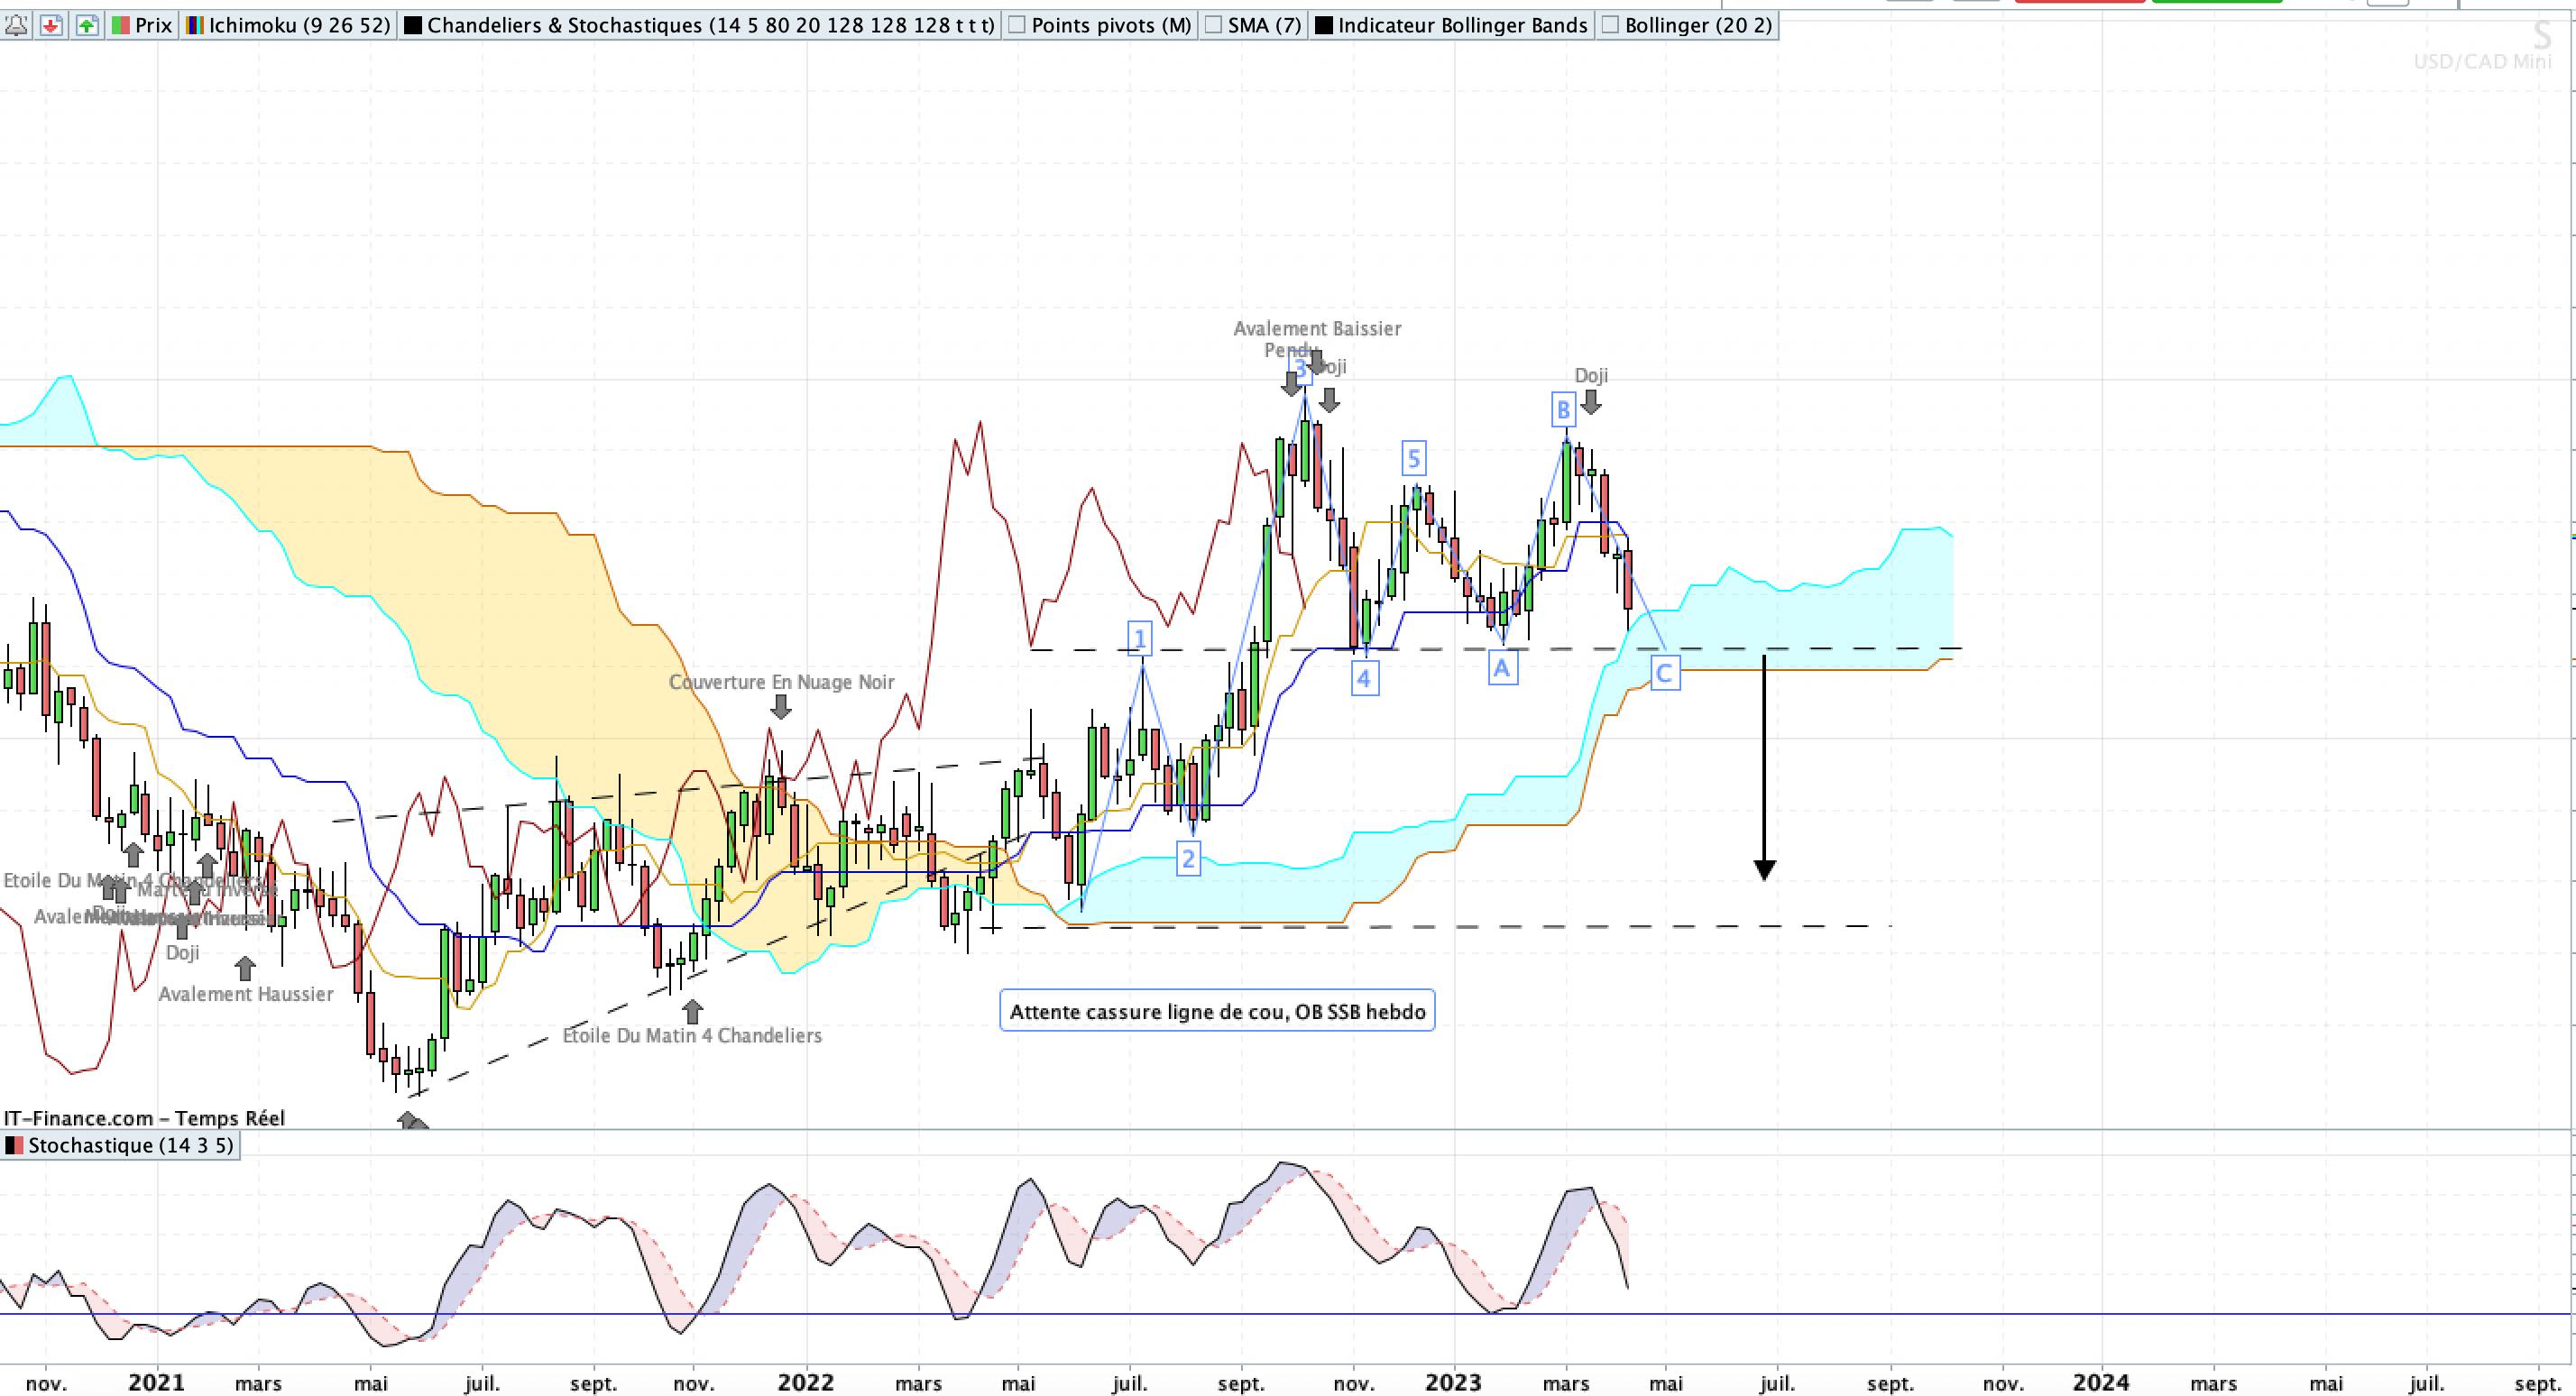Click the wave label C box
2576x1396 pixels.
tap(1664, 673)
